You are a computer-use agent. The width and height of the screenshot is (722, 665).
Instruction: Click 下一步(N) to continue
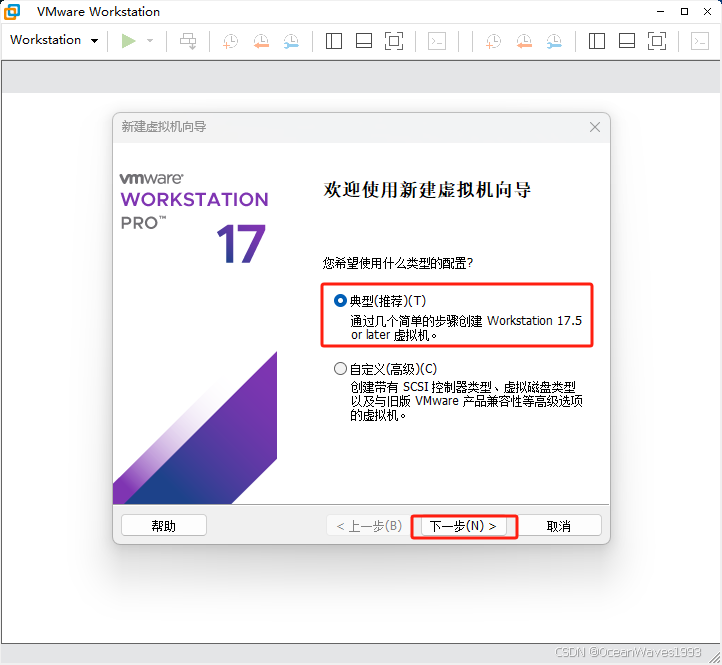coord(463,526)
